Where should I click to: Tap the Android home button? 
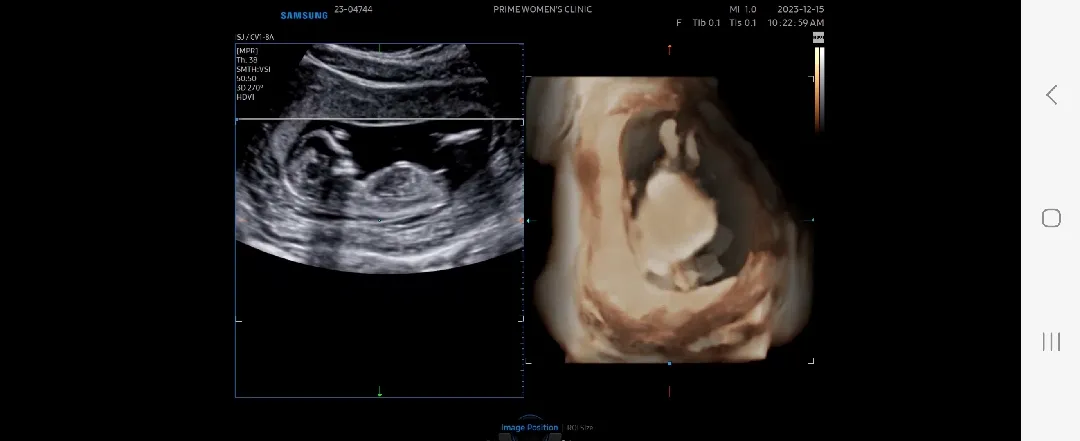coord(1051,218)
